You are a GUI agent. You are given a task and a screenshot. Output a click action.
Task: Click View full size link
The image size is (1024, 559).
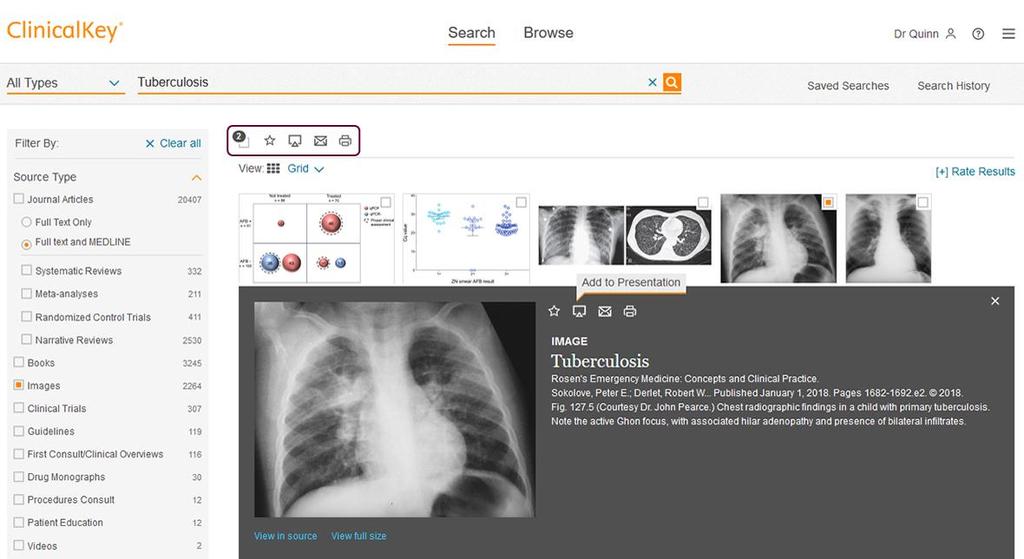pyautogui.click(x=359, y=535)
